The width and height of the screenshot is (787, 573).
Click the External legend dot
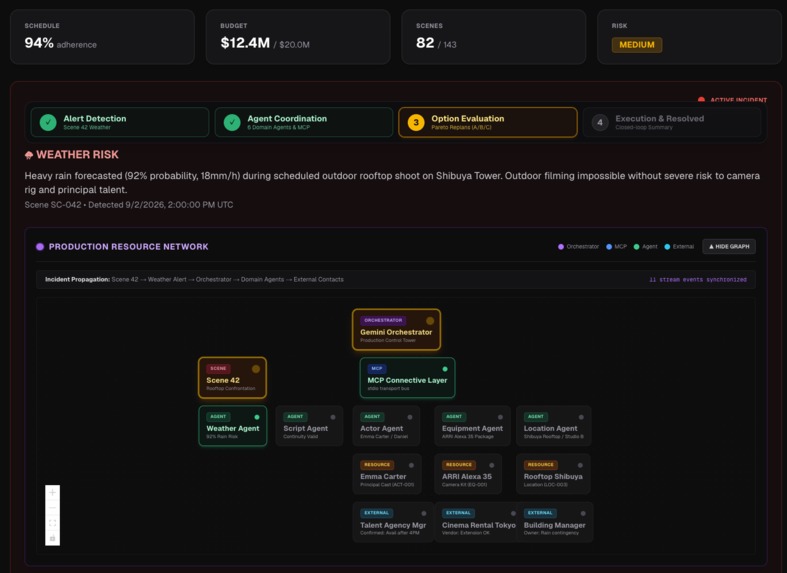click(667, 246)
